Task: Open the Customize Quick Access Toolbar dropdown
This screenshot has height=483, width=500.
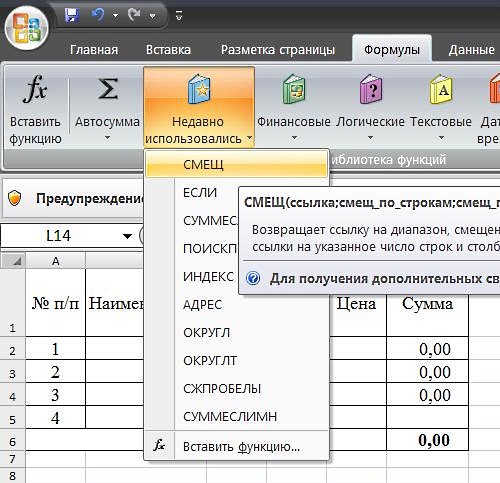Action: [179, 15]
